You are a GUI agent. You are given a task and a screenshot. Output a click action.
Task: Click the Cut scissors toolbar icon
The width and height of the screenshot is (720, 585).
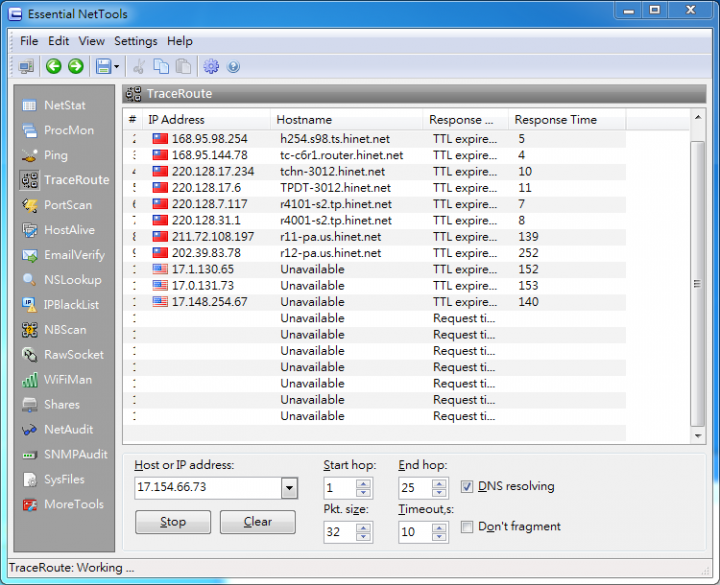[x=139, y=67]
